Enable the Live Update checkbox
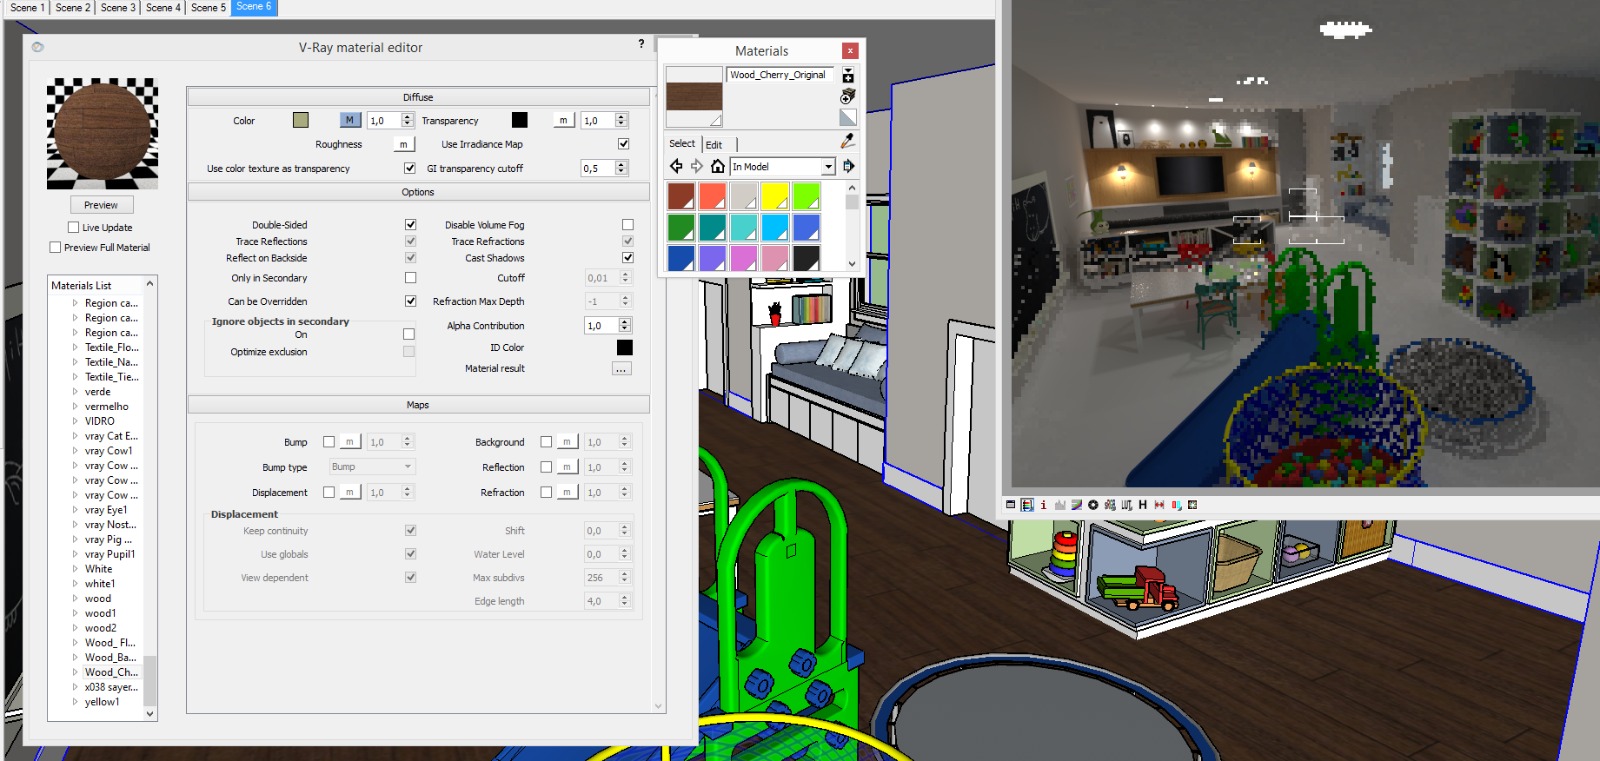Image resolution: width=1600 pixels, height=761 pixels. click(73, 228)
